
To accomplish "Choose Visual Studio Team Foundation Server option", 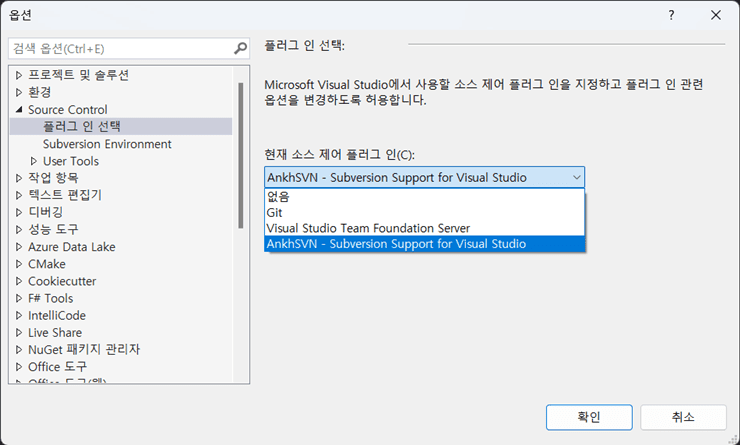I will coord(424,228).
